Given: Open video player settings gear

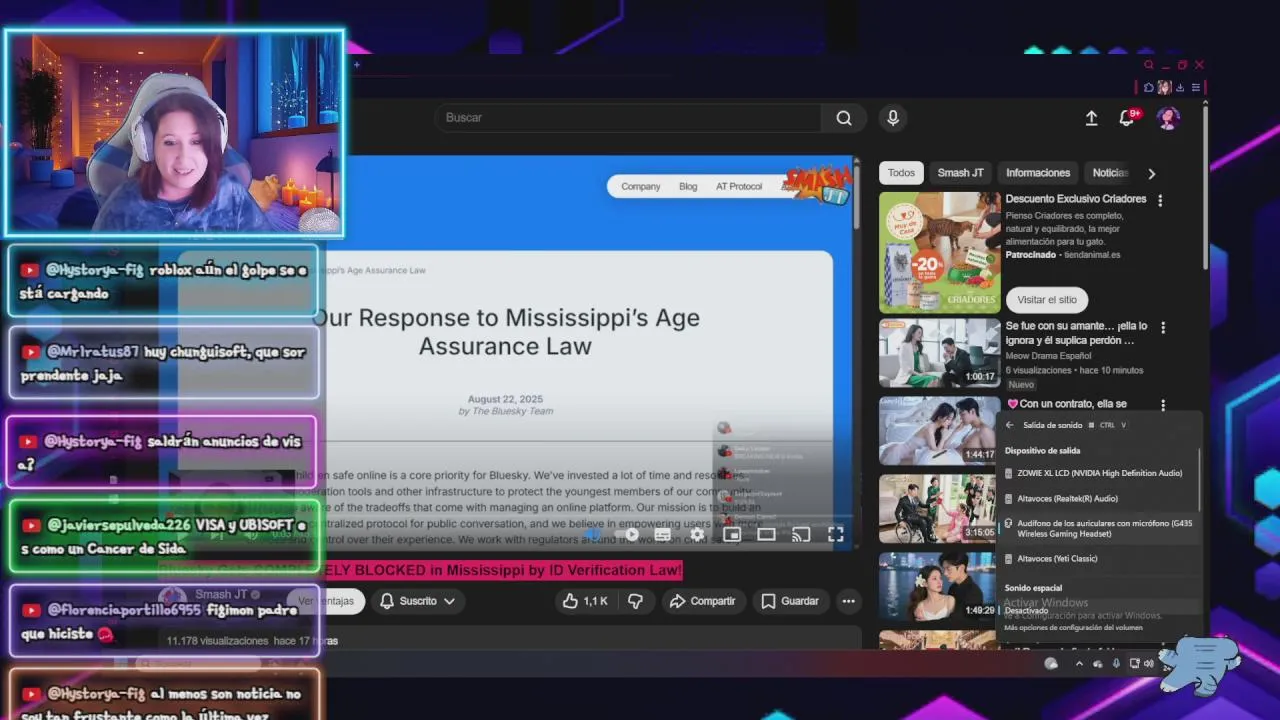Looking at the screenshot, I should 697,534.
